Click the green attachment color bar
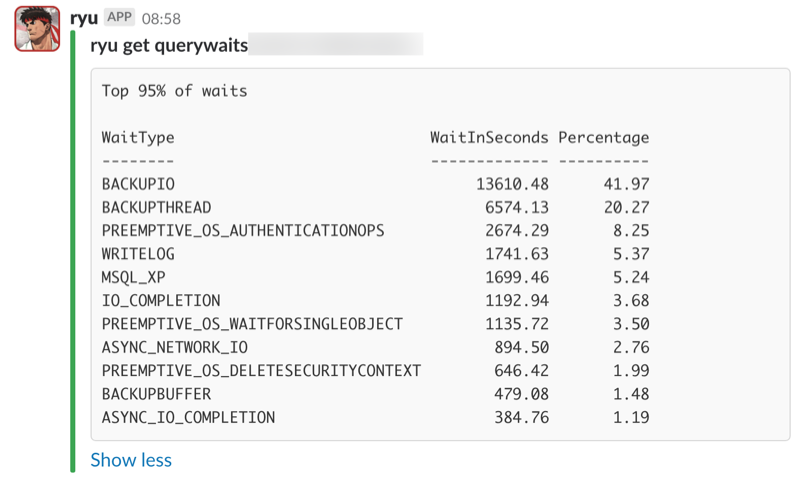800x482 pixels. point(73,251)
